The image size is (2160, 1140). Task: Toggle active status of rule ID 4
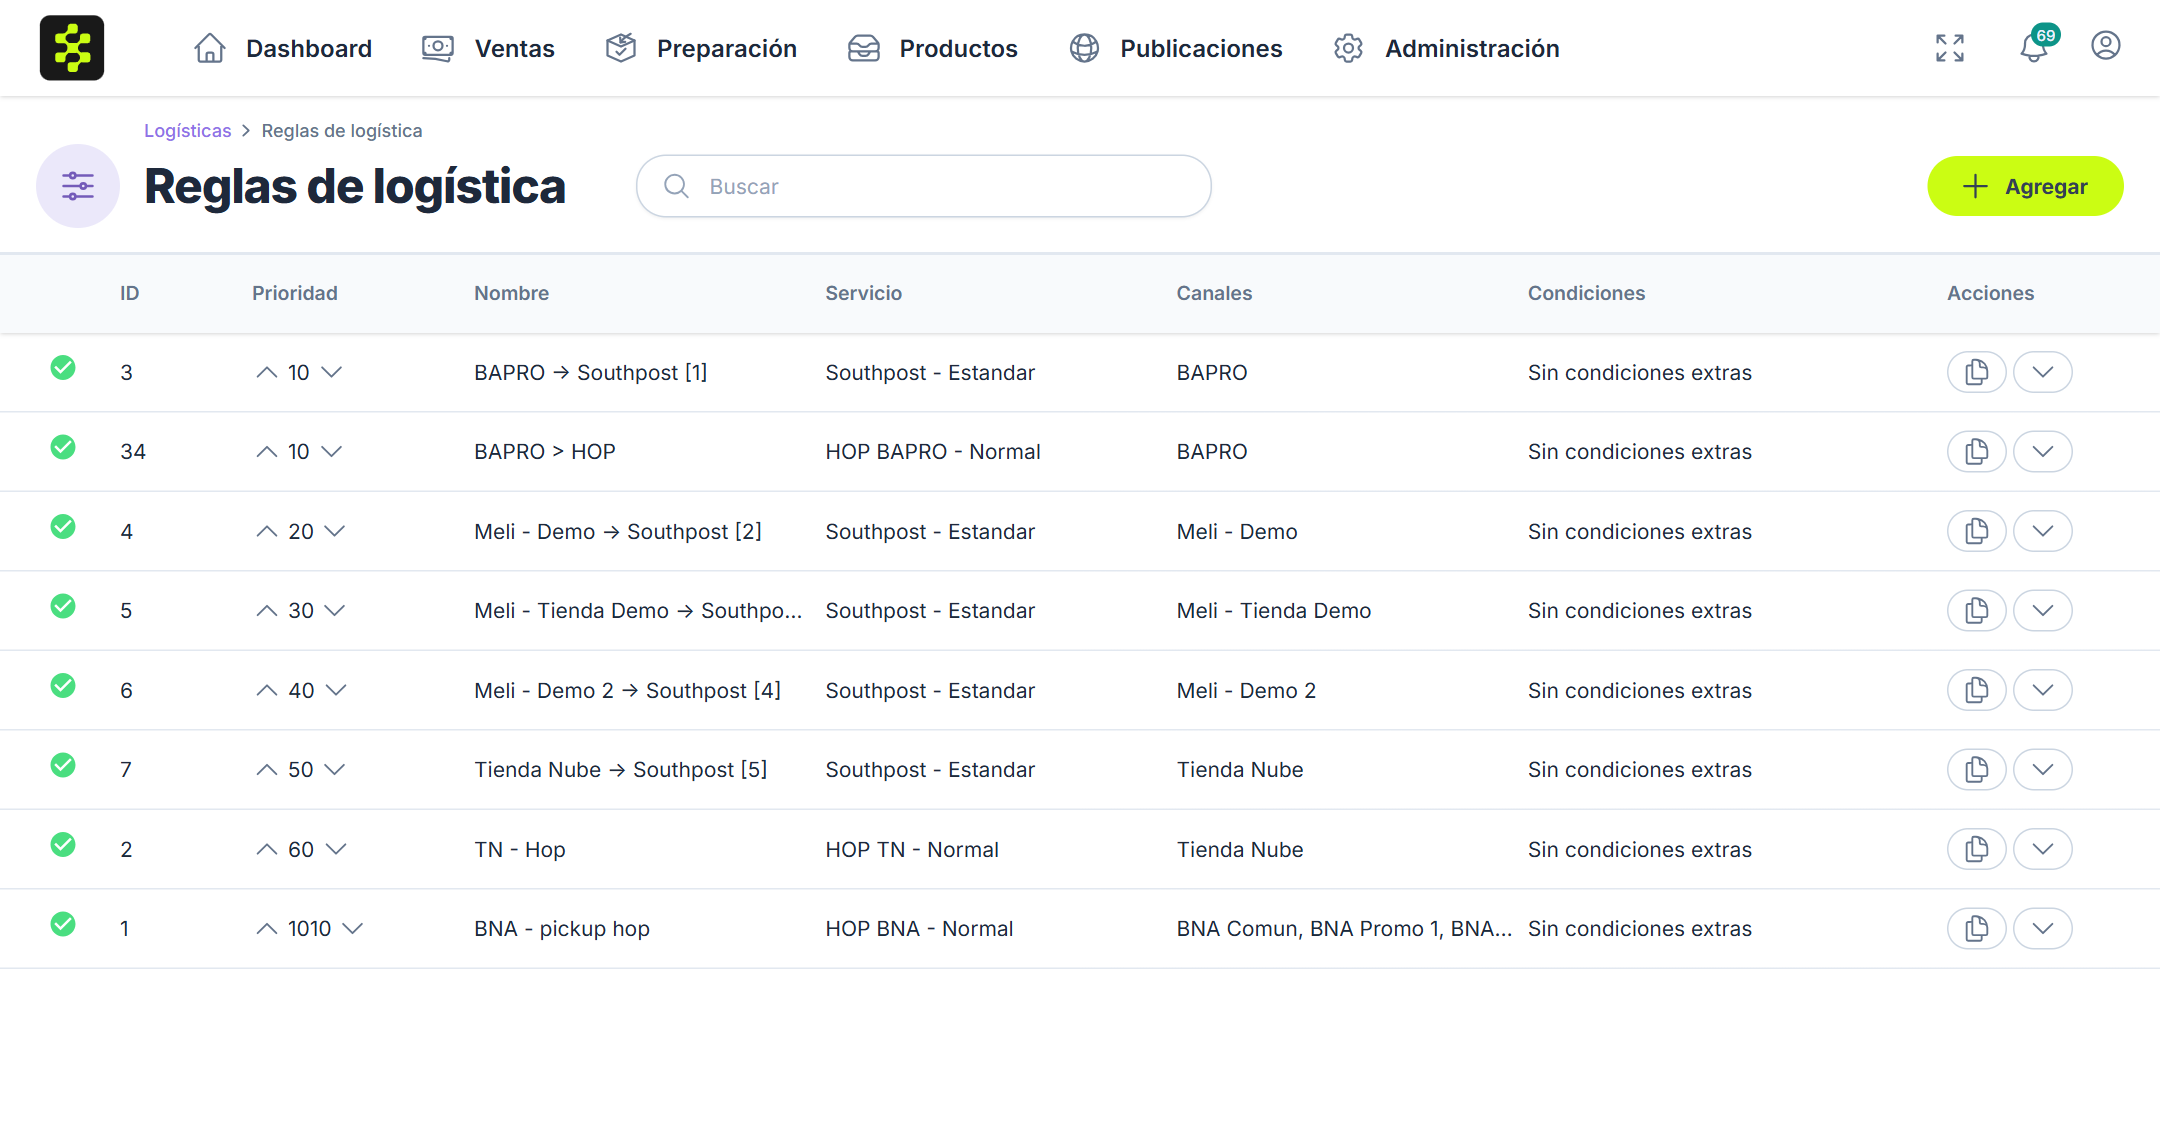[63, 526]
